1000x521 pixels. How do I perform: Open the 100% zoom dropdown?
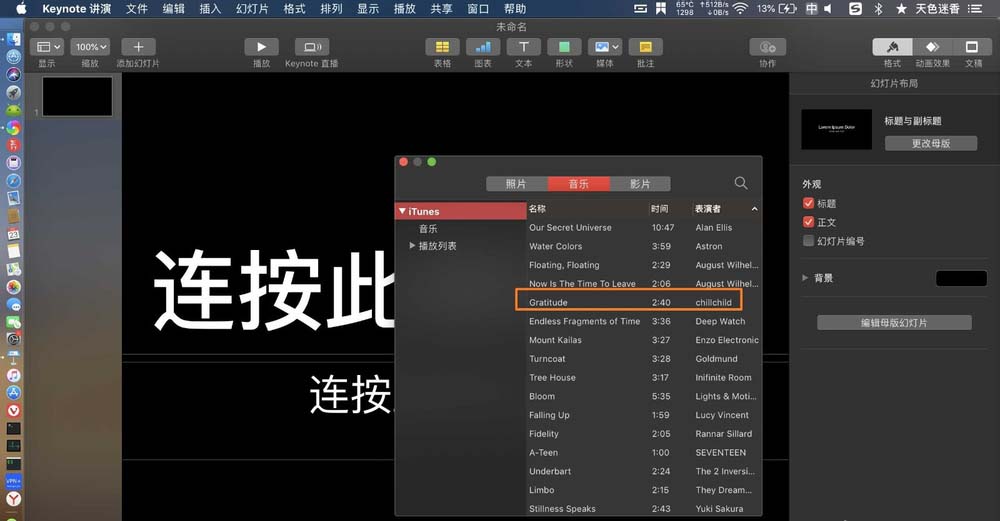pyautogui.click(x=91, y=47)
